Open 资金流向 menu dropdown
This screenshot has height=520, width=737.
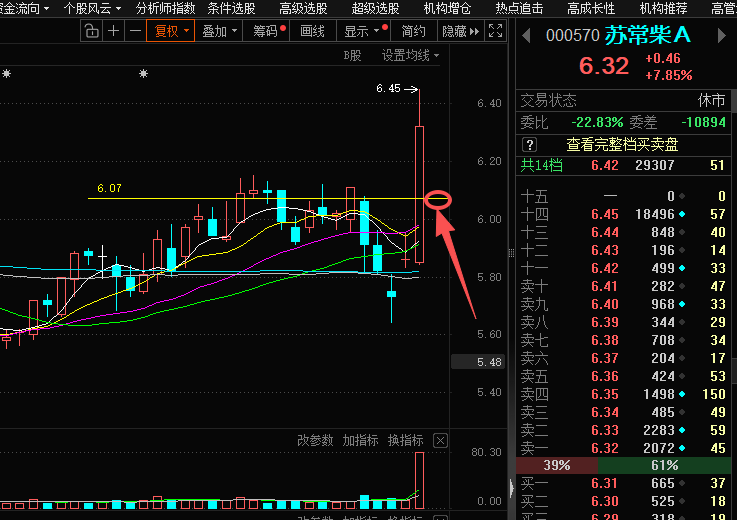point(24,8)
